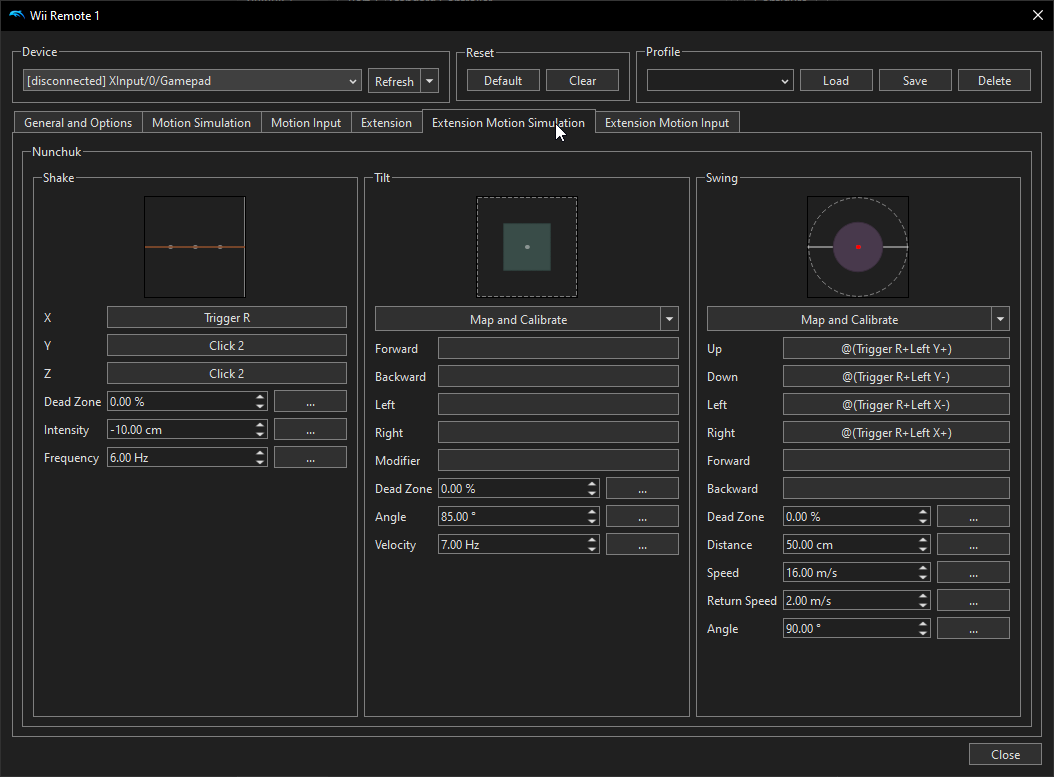
Task: Click the Default reset button
Action: click(503, 81)
